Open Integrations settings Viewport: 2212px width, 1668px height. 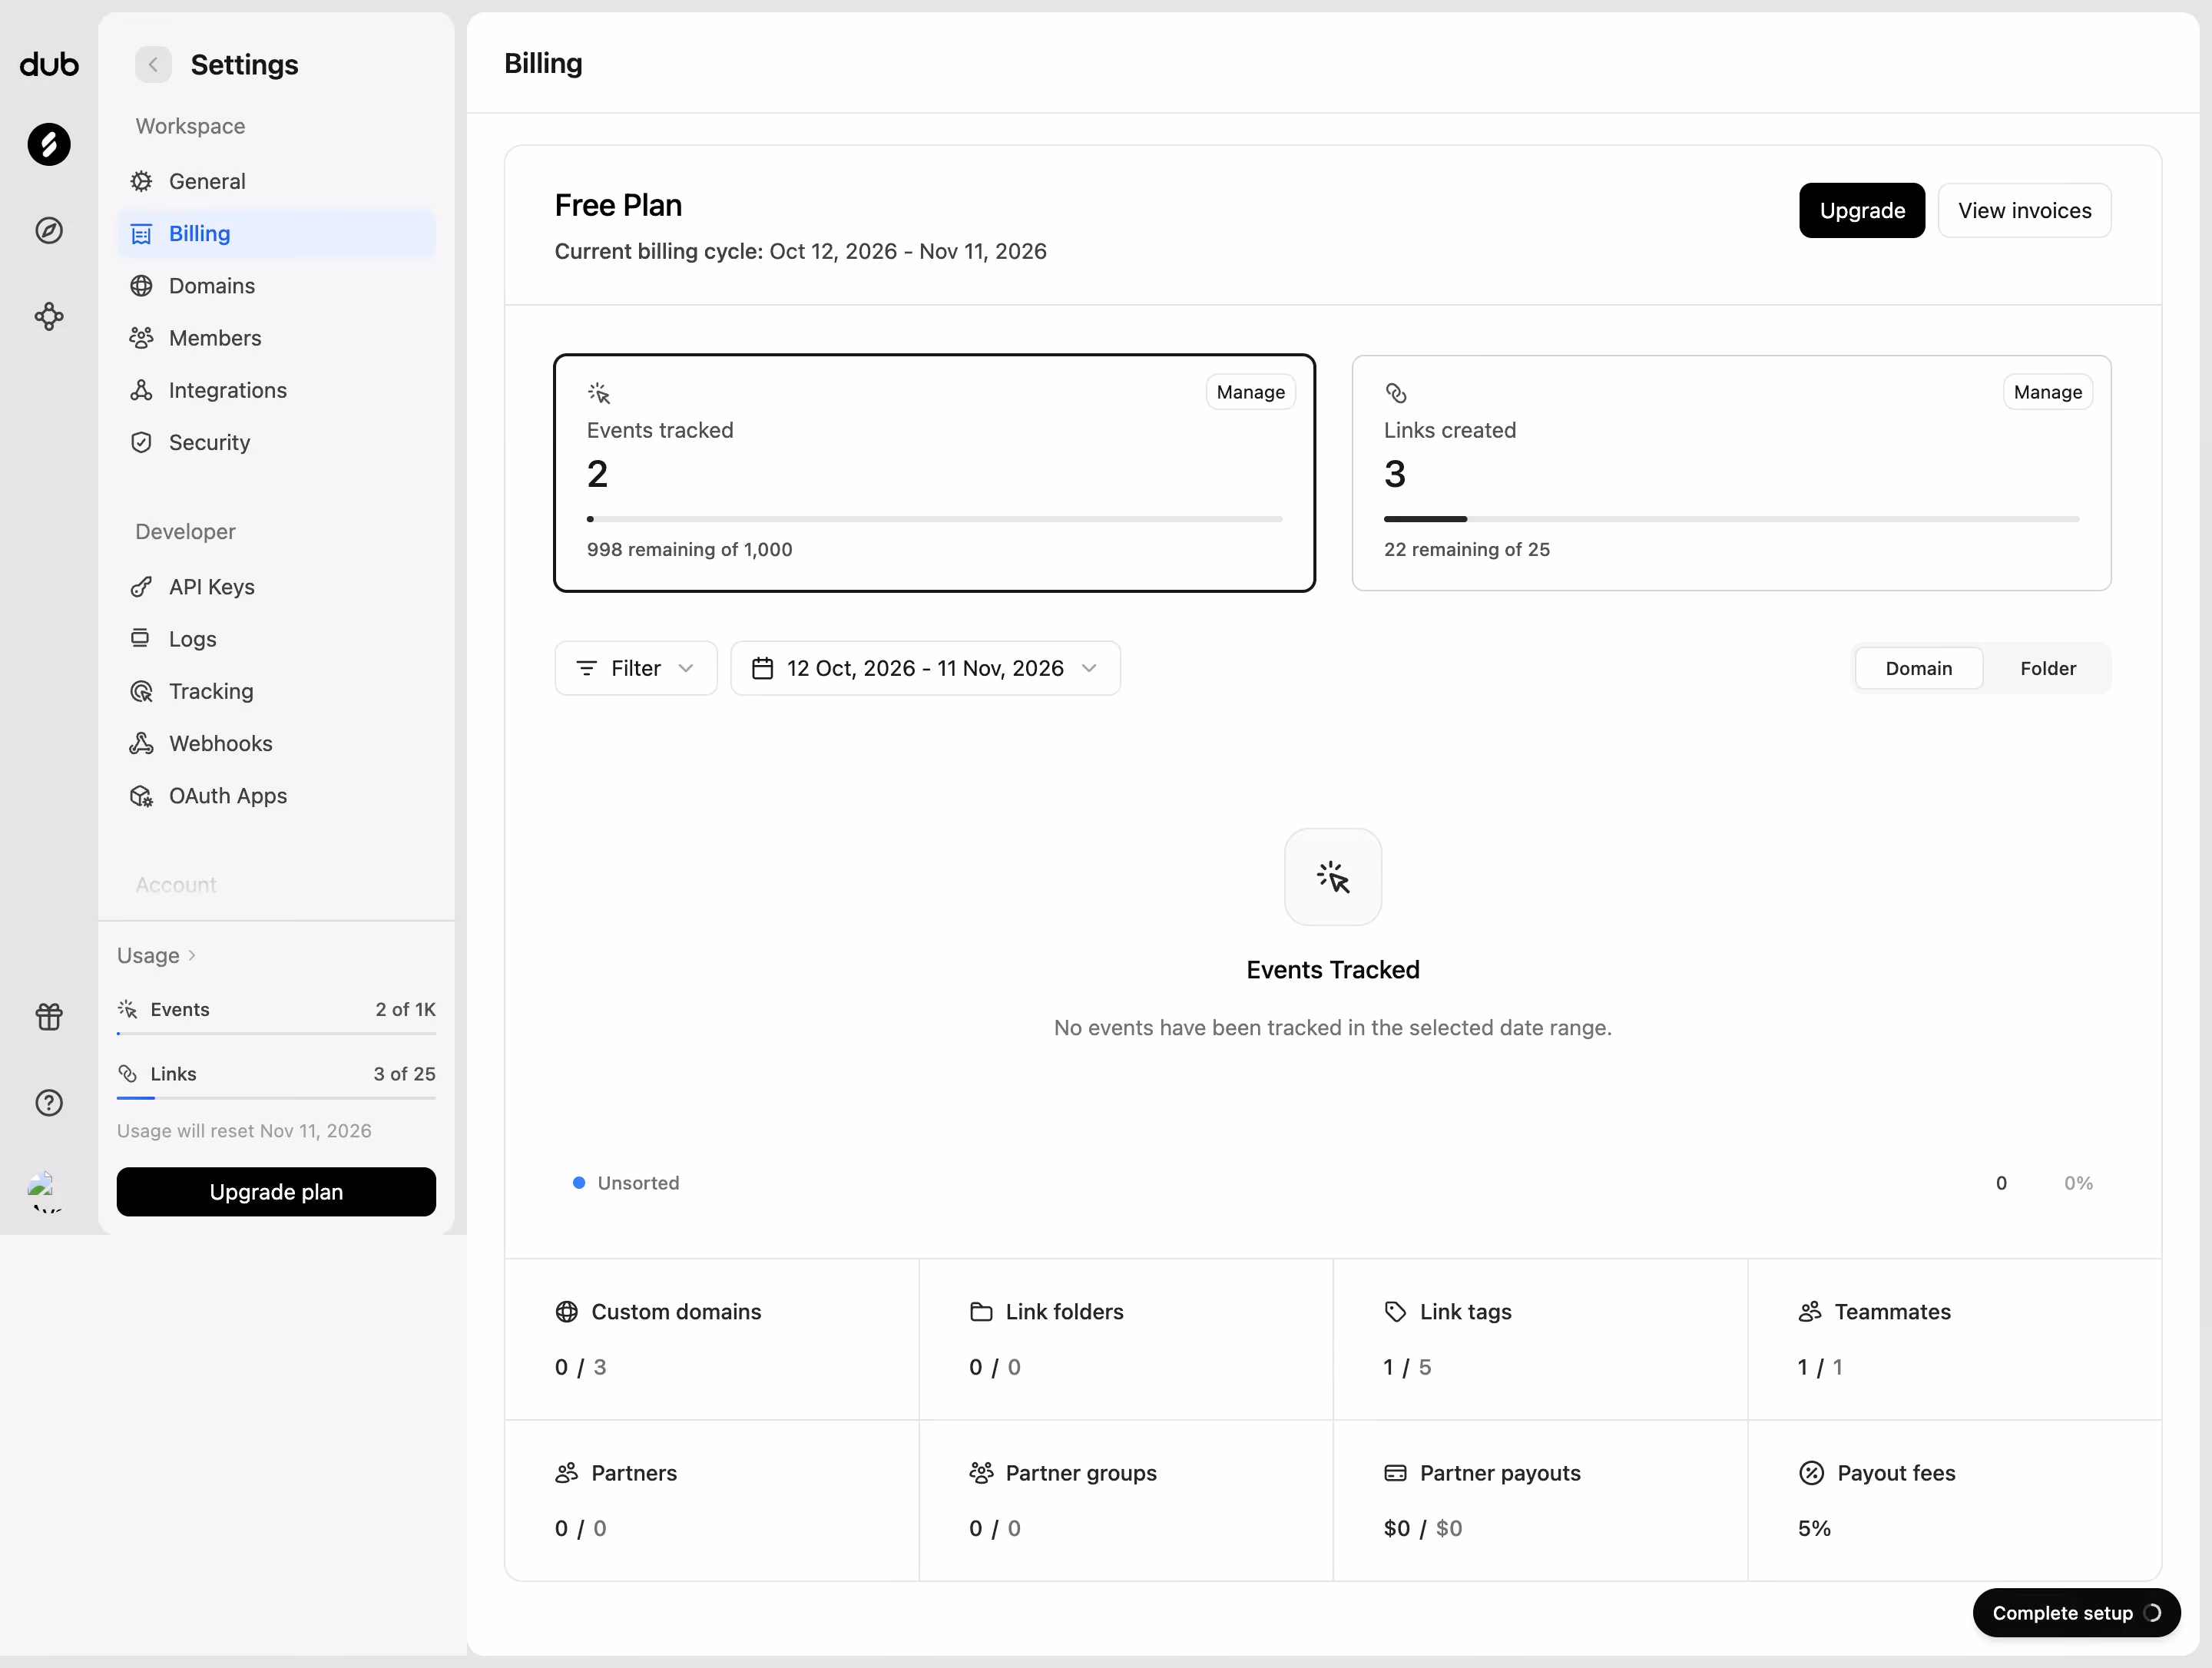(276, 390)
